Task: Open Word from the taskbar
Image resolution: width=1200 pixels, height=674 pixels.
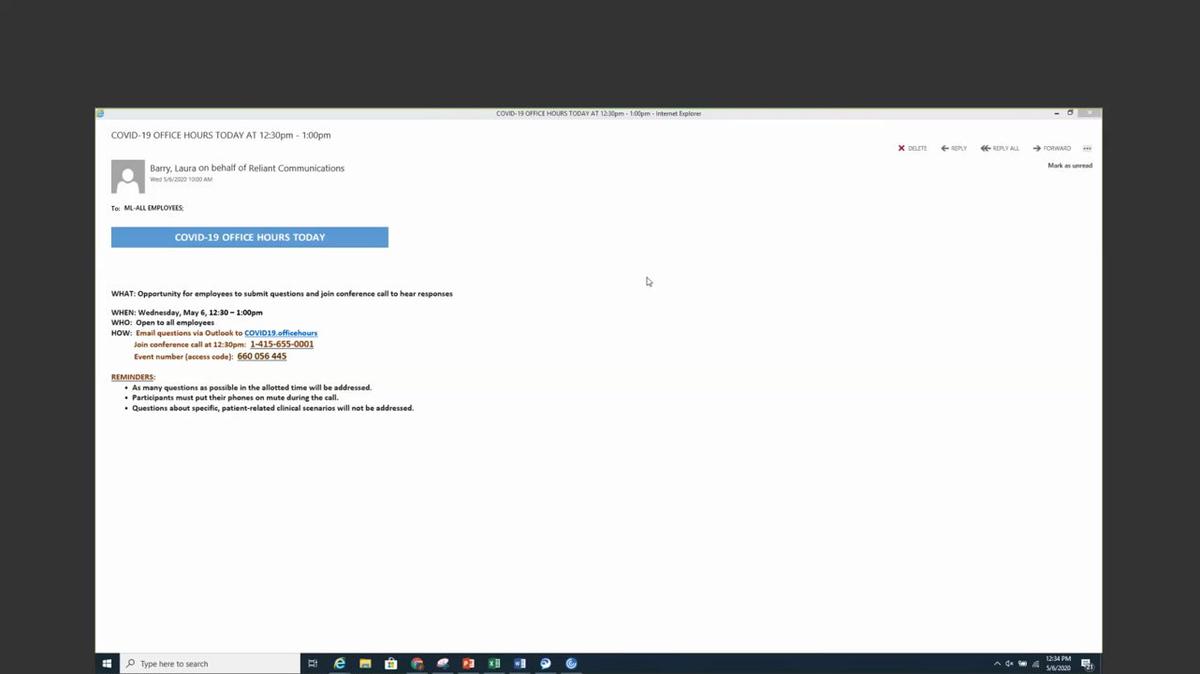Action: click(x=519, y=663)
